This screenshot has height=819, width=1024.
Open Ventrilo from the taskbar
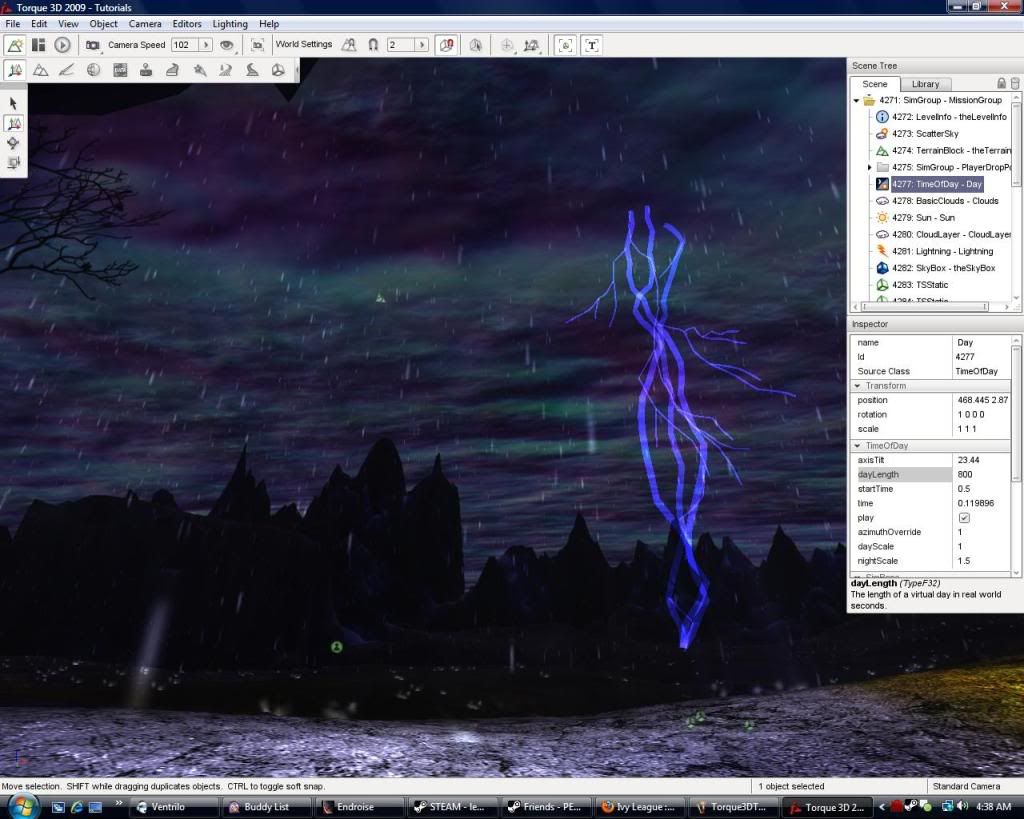[175, 807]
